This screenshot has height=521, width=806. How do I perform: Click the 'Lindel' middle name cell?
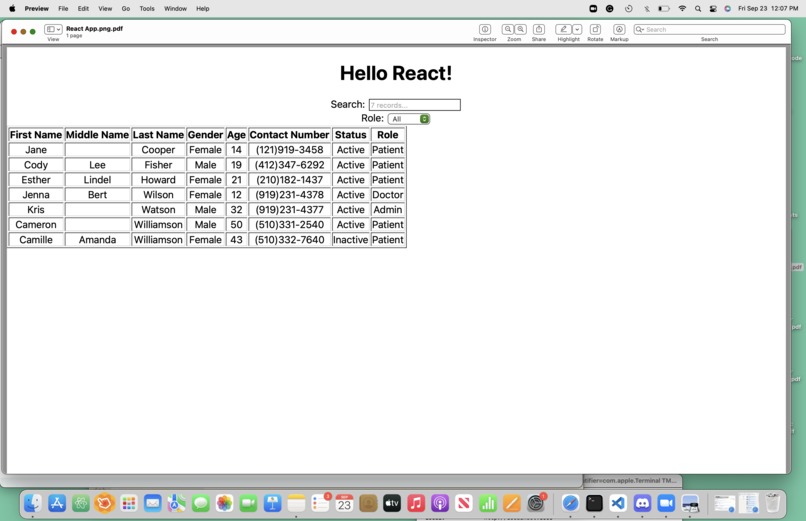click(x=97, y=180)
